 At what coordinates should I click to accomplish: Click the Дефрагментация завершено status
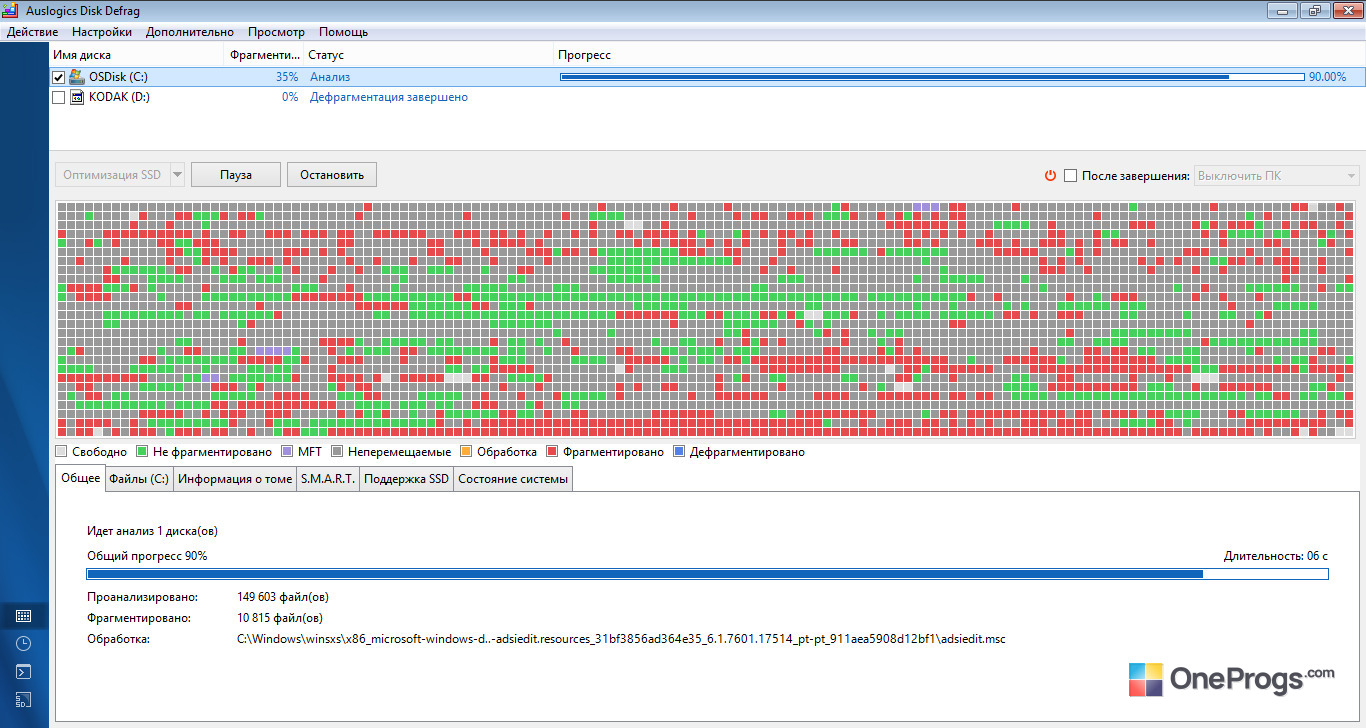coord(389,97)
